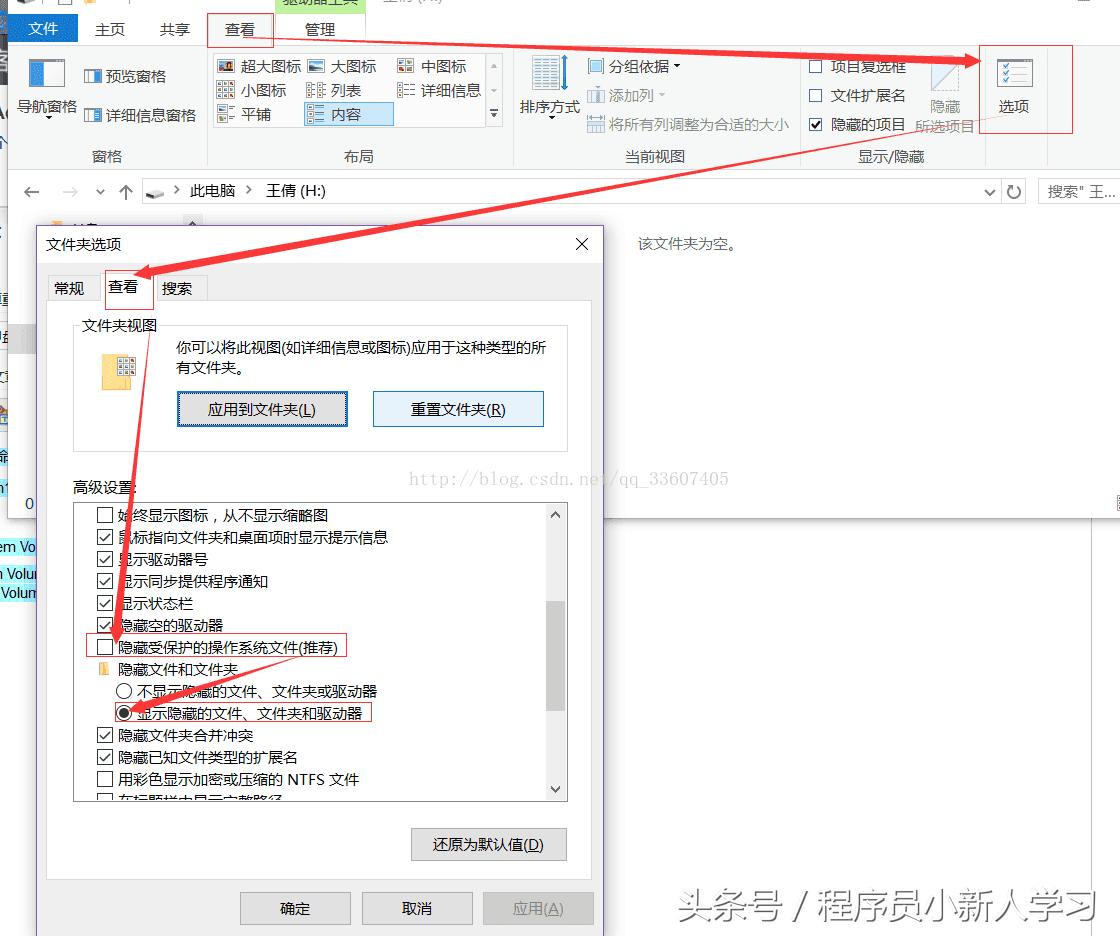The image size is (1120, 936).
Task: Expand the 分组依据 (Group by) dropdown
Action: coord(637,65)
